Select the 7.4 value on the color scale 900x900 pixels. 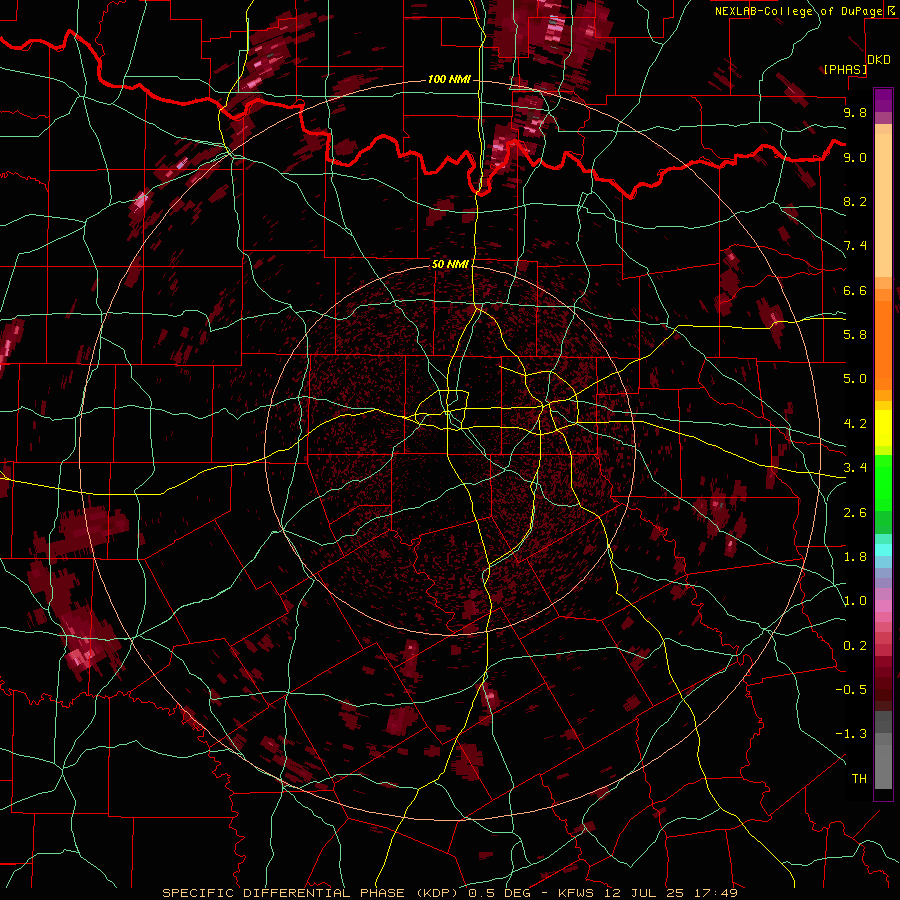[855, 246]
